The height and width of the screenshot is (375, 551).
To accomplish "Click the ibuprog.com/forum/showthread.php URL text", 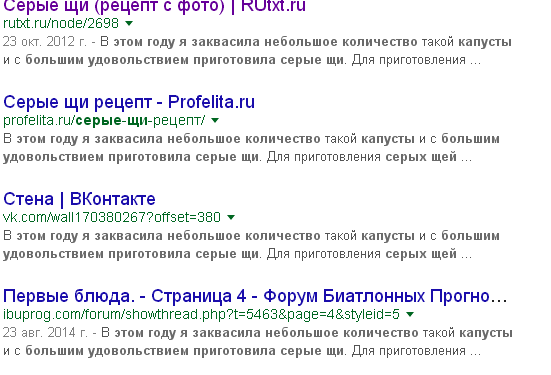I will [201, 314].
